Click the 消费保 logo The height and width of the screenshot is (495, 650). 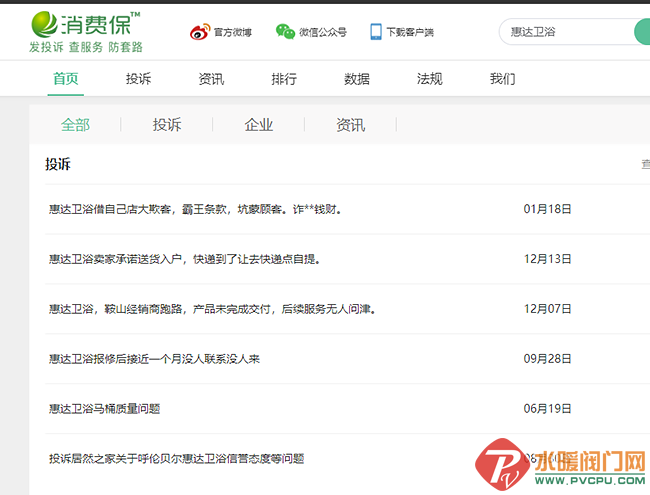click(x=86, y=24)
